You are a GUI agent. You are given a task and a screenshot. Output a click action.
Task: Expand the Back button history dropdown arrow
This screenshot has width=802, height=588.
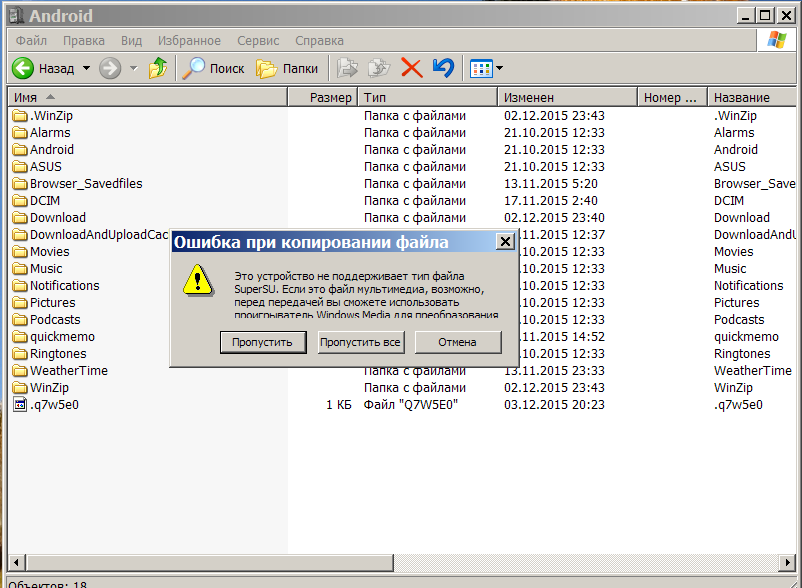click(86, 68)
